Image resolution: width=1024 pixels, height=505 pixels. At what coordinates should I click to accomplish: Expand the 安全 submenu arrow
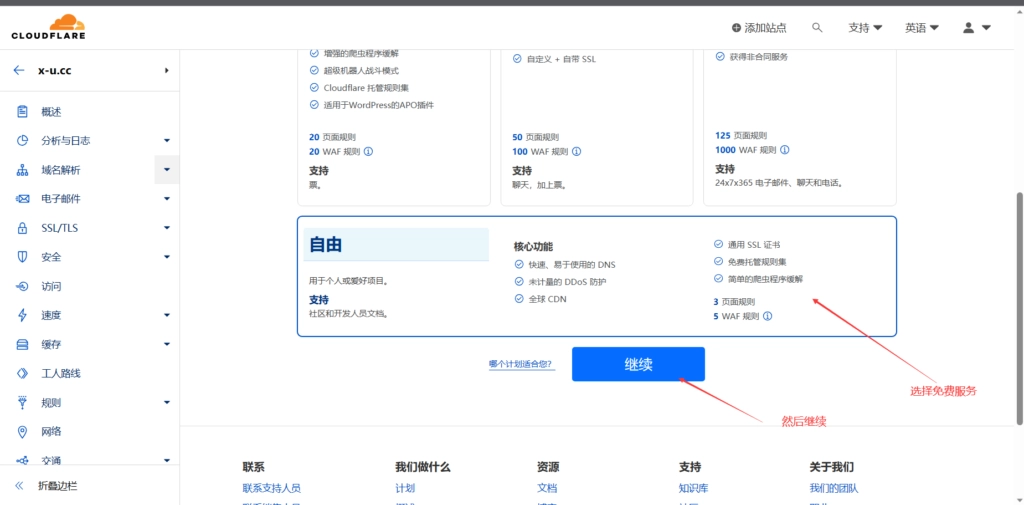pos(167,257)
